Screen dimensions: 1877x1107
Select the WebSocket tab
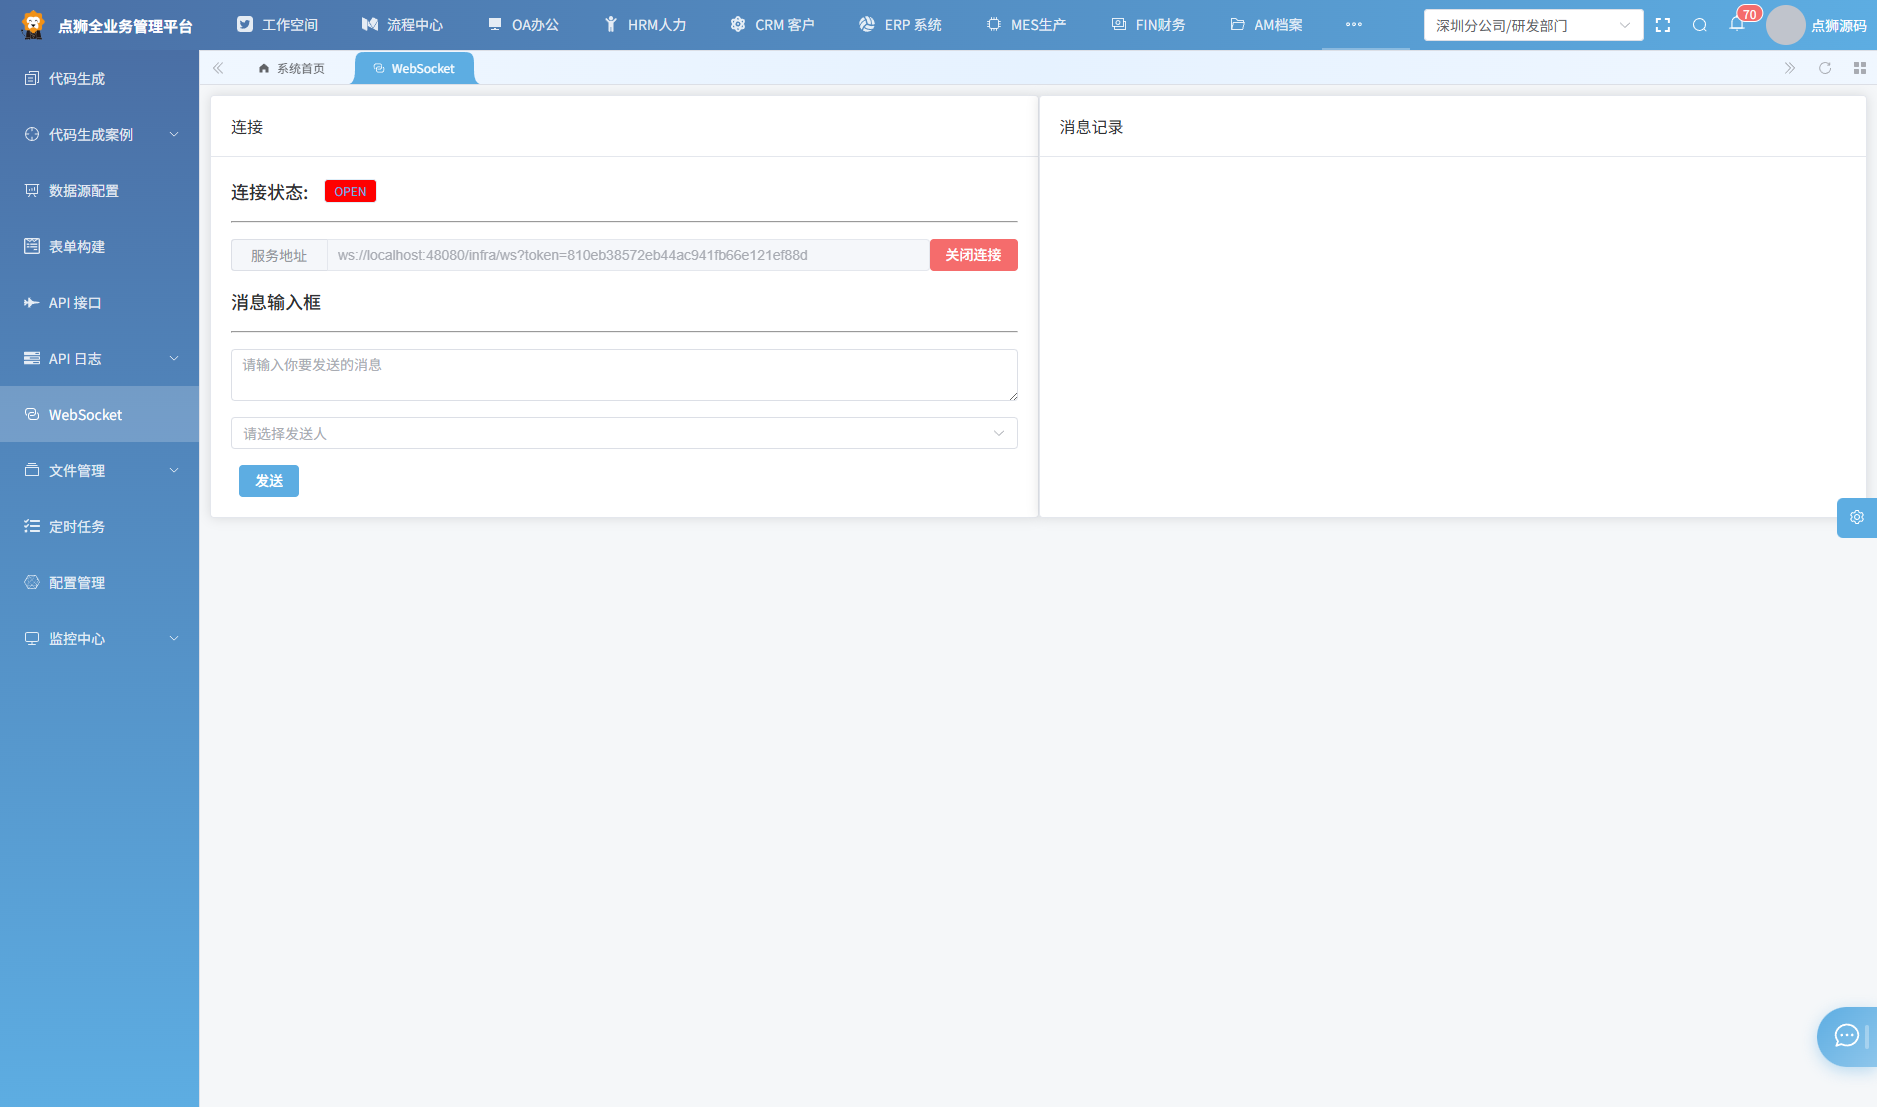pyautogui.click(x=414, y=68)
